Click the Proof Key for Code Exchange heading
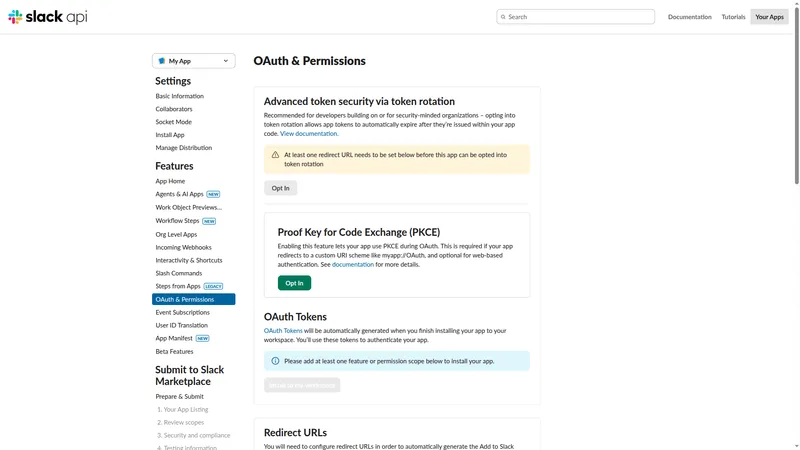 pyautogui.click(x=359, y=232)
